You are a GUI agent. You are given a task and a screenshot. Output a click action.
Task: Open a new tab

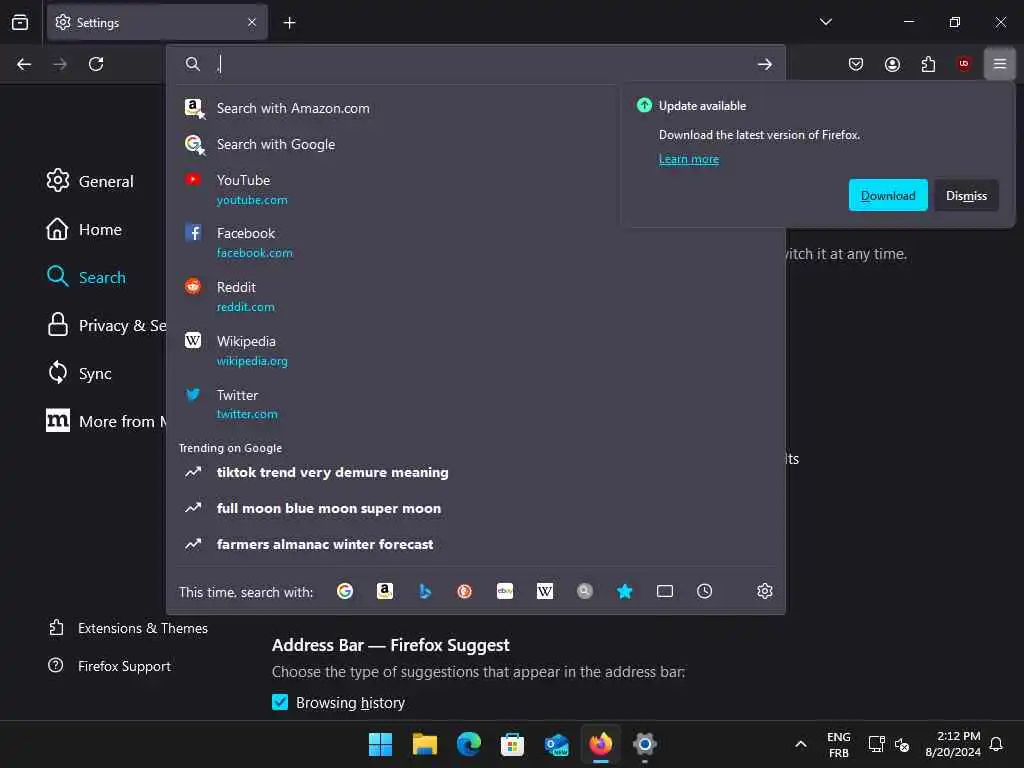point(289,23)
